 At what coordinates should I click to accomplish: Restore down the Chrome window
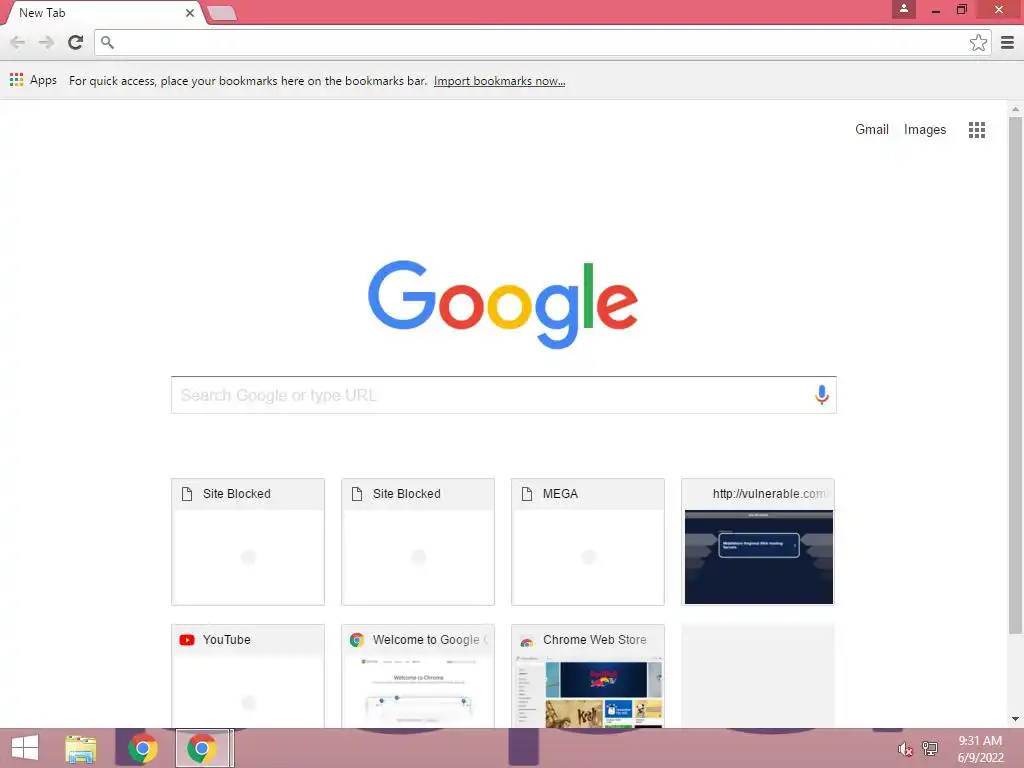(961, 10)
